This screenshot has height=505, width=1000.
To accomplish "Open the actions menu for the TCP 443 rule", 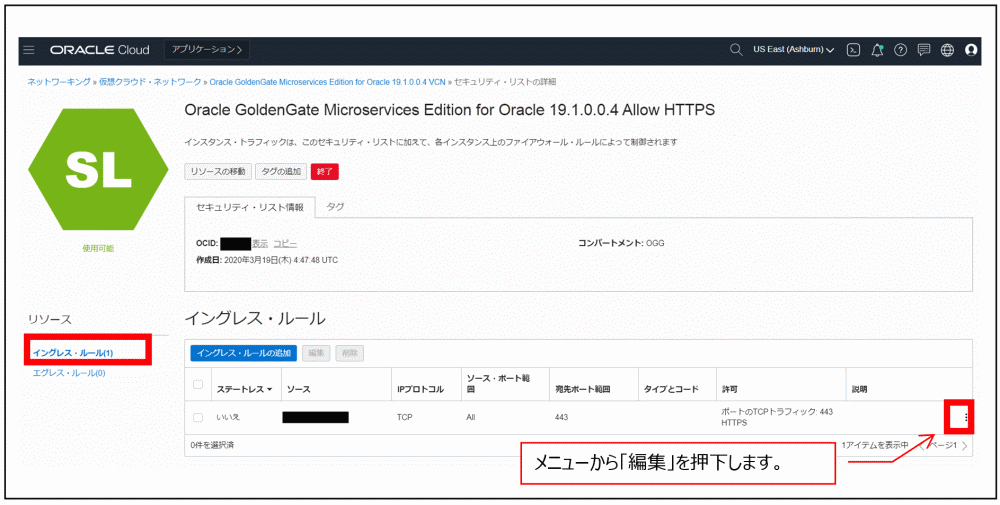I will [x=966, y=418].
